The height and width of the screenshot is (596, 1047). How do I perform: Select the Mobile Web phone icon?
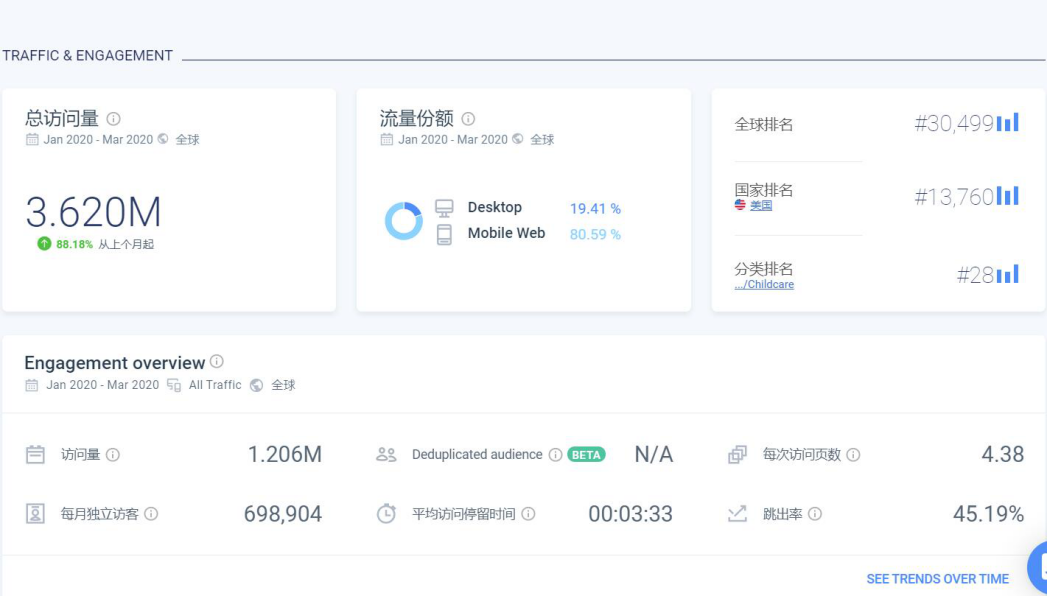442,232
